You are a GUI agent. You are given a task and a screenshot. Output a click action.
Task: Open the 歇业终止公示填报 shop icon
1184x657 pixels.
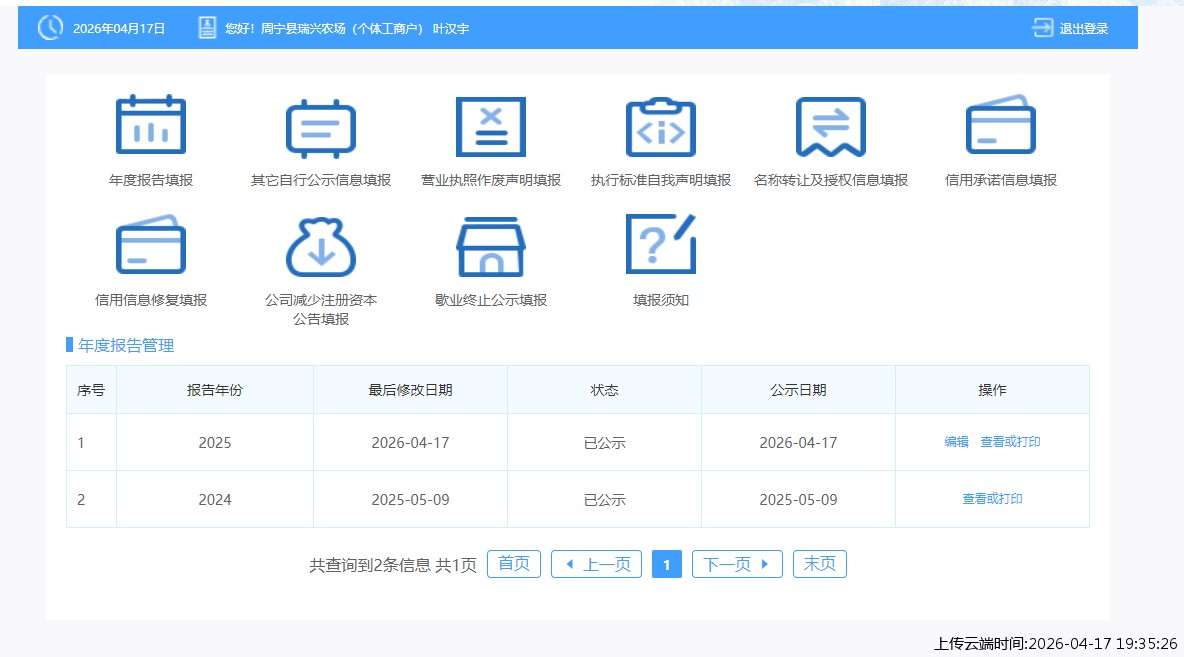[x=490, y=245]
